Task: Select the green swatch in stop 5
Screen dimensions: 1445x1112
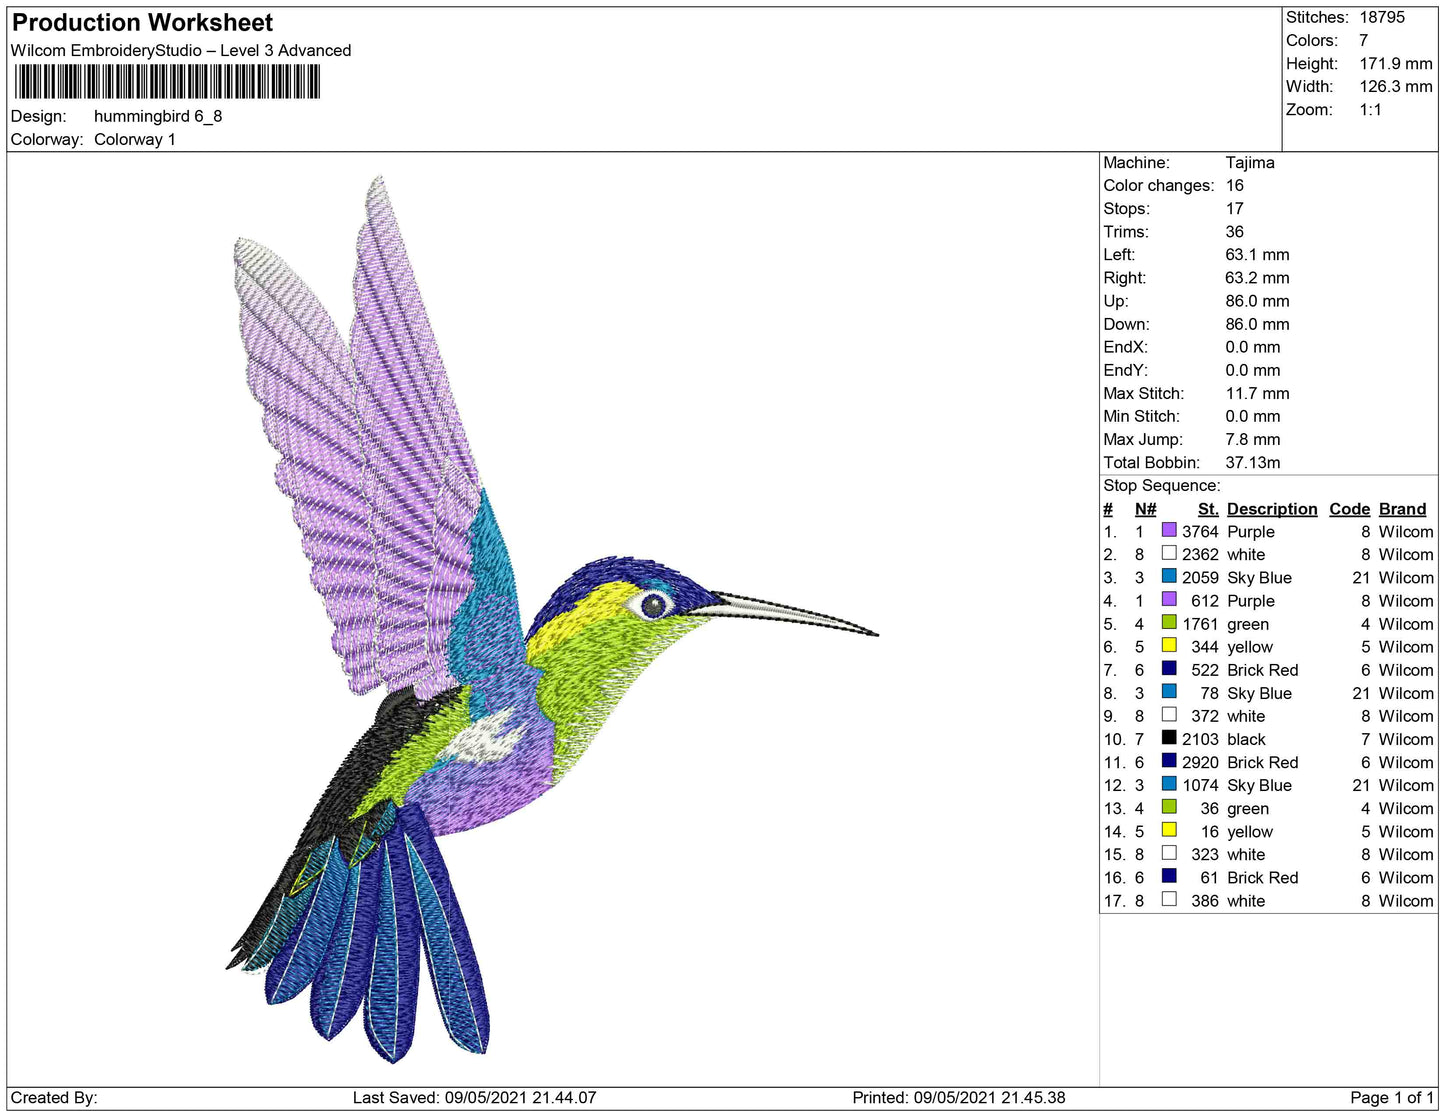Action: (x=1168, y=624)
